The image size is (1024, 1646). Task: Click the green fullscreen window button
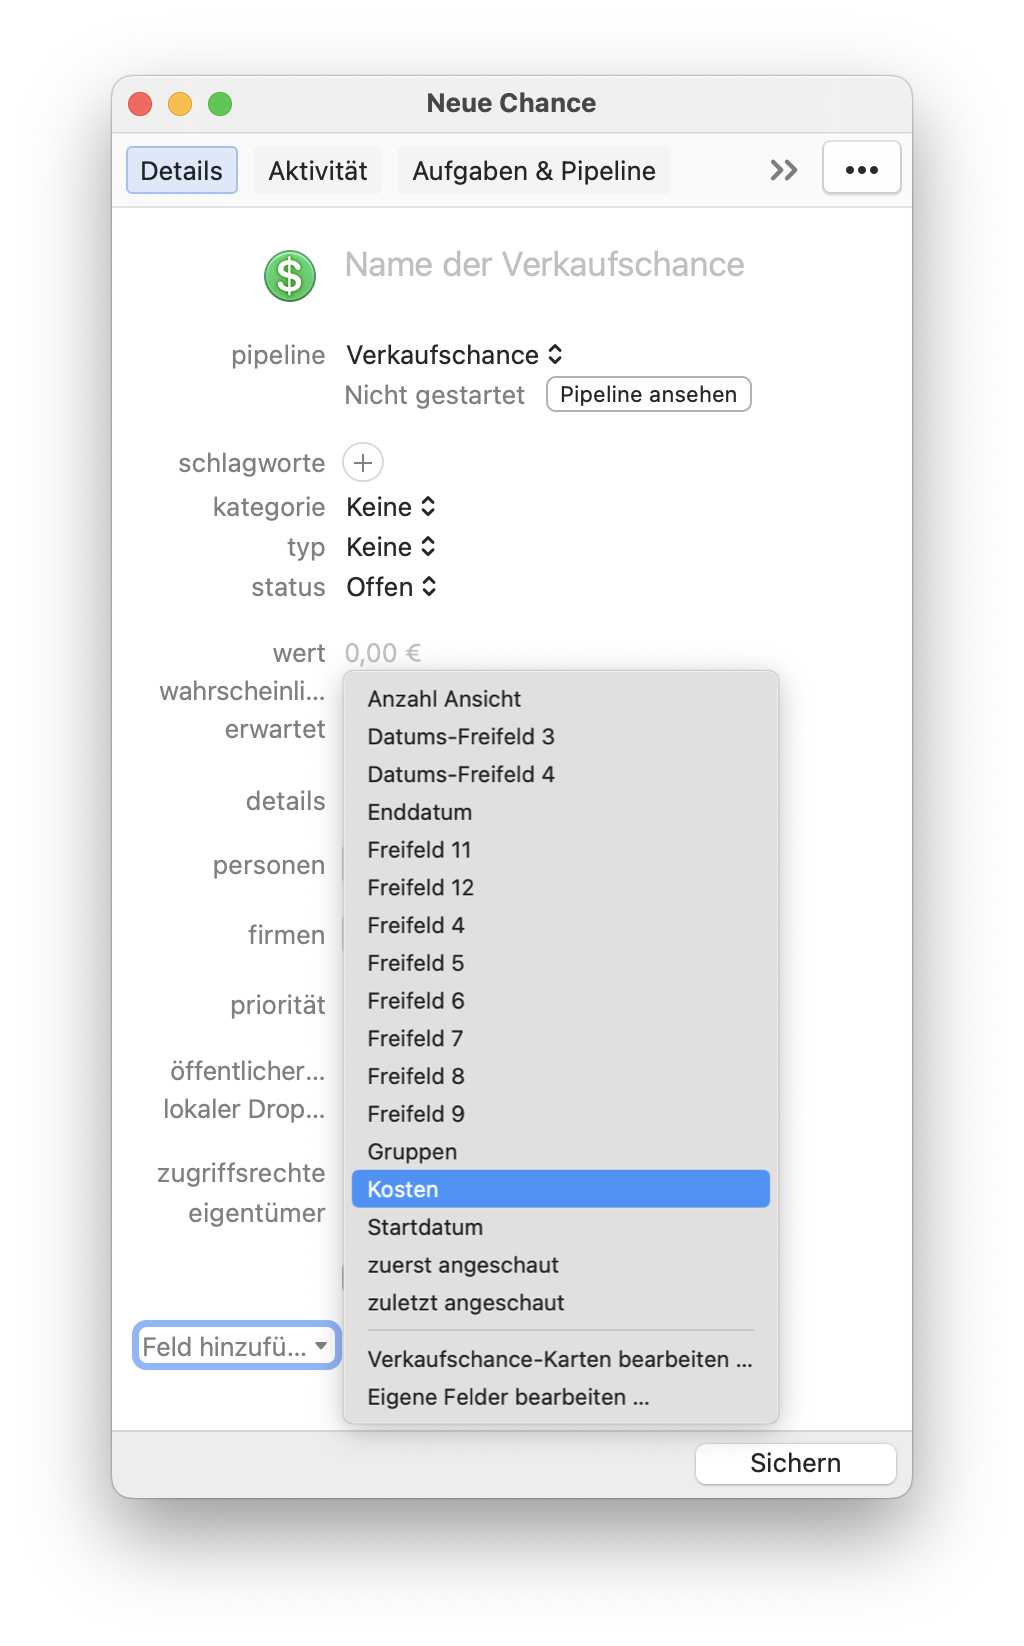point(220,104)
